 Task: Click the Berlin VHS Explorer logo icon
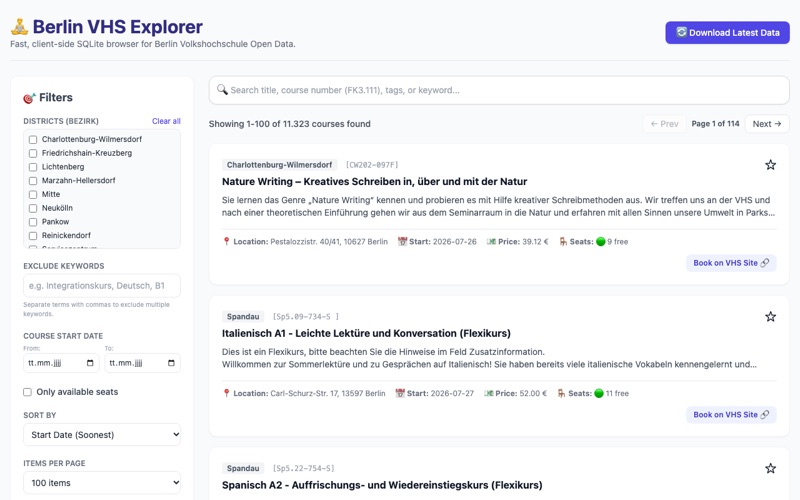19,27
